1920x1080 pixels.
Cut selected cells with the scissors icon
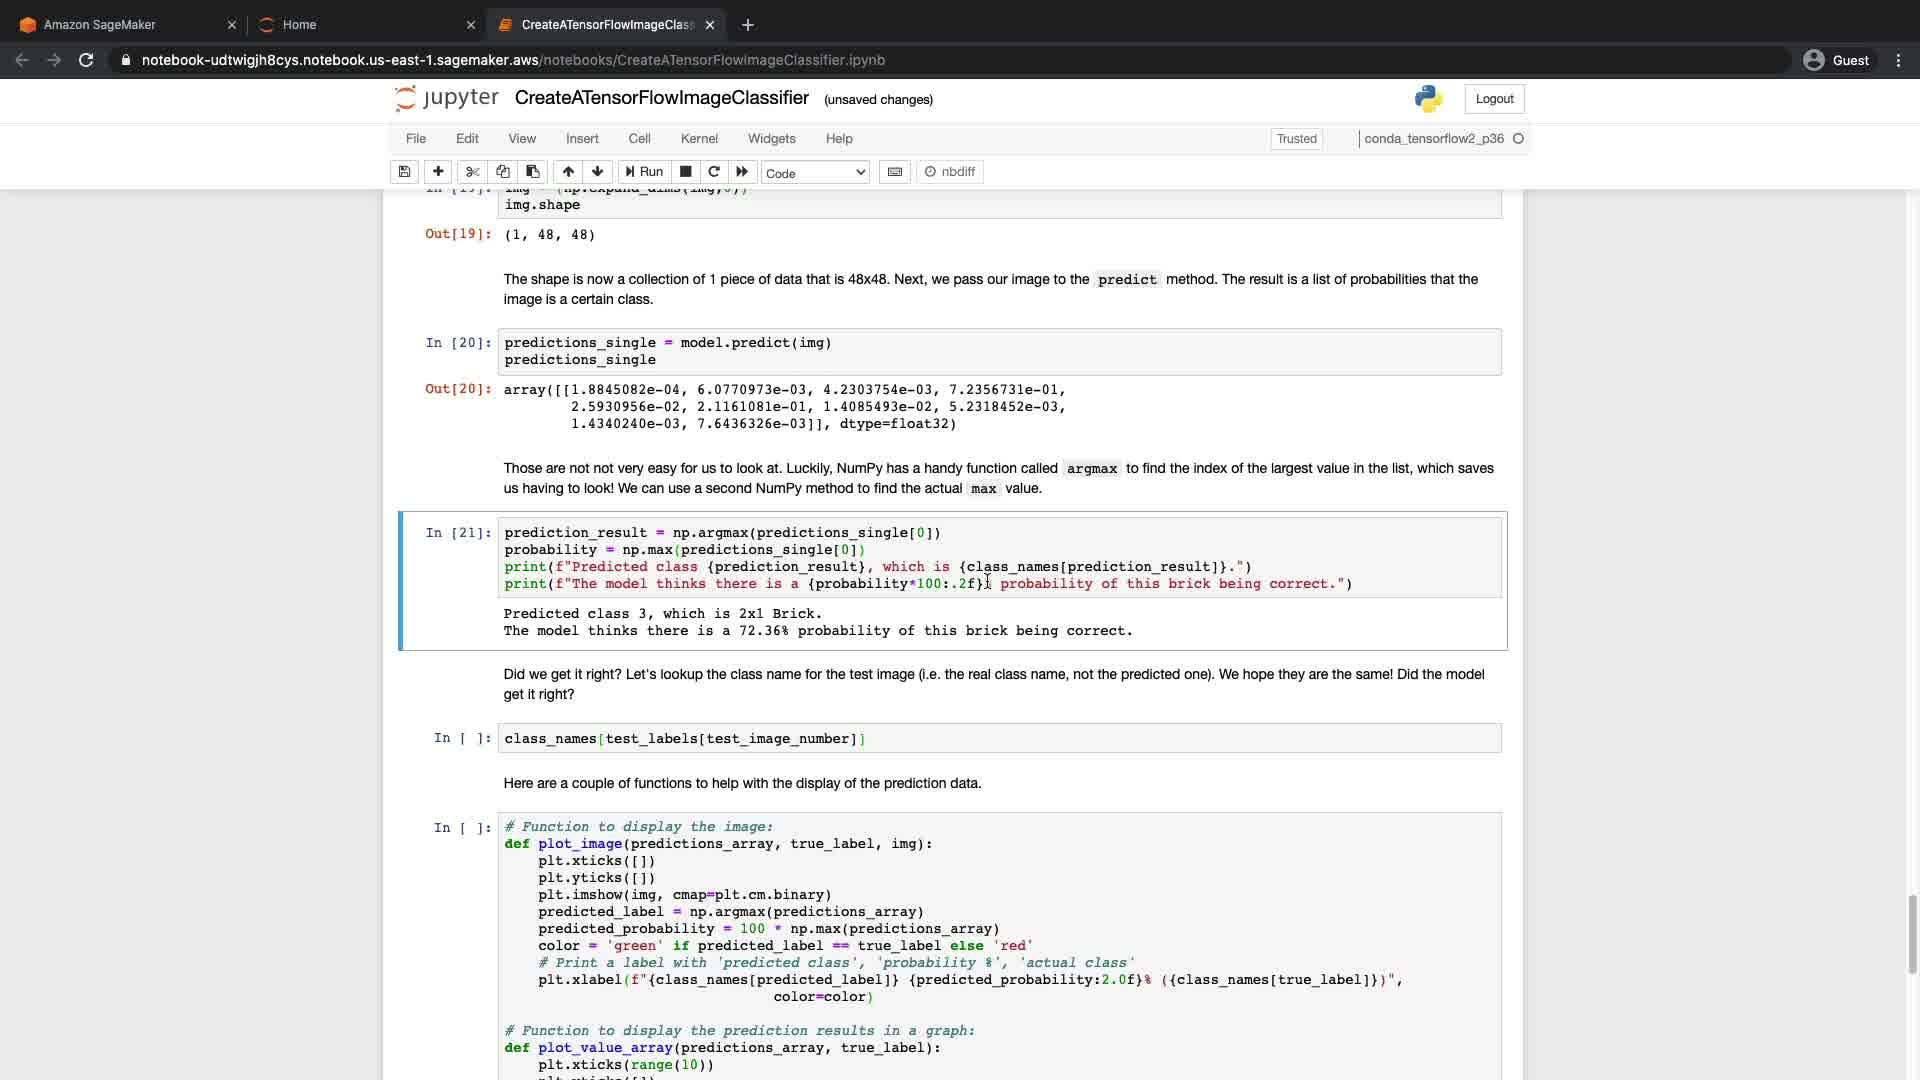pos(473,172)
